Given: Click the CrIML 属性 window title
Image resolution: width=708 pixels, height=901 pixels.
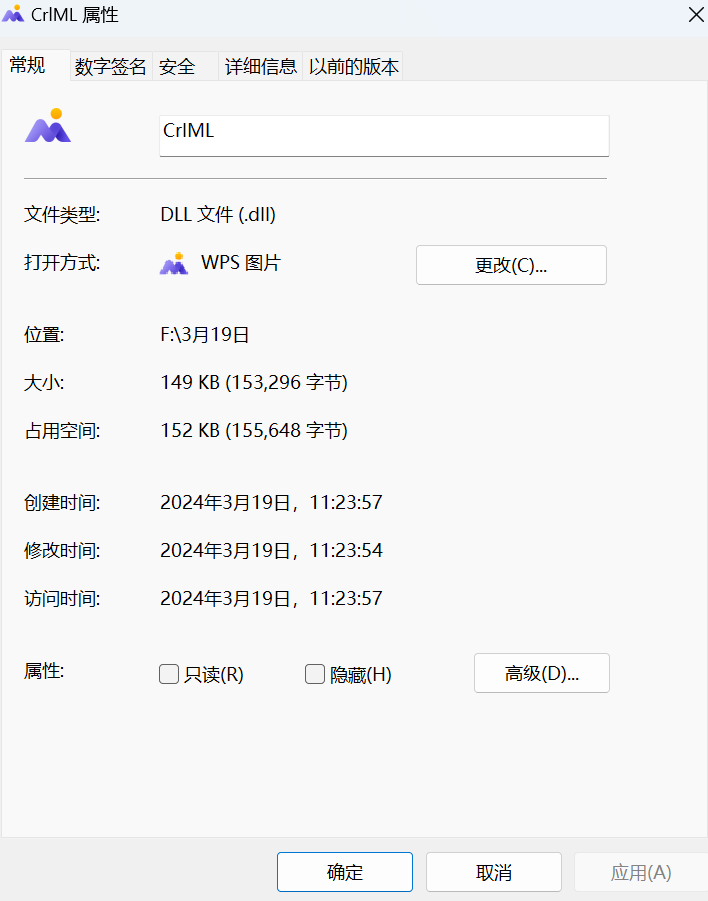Looking at the screenshot, I should point(75,14).
